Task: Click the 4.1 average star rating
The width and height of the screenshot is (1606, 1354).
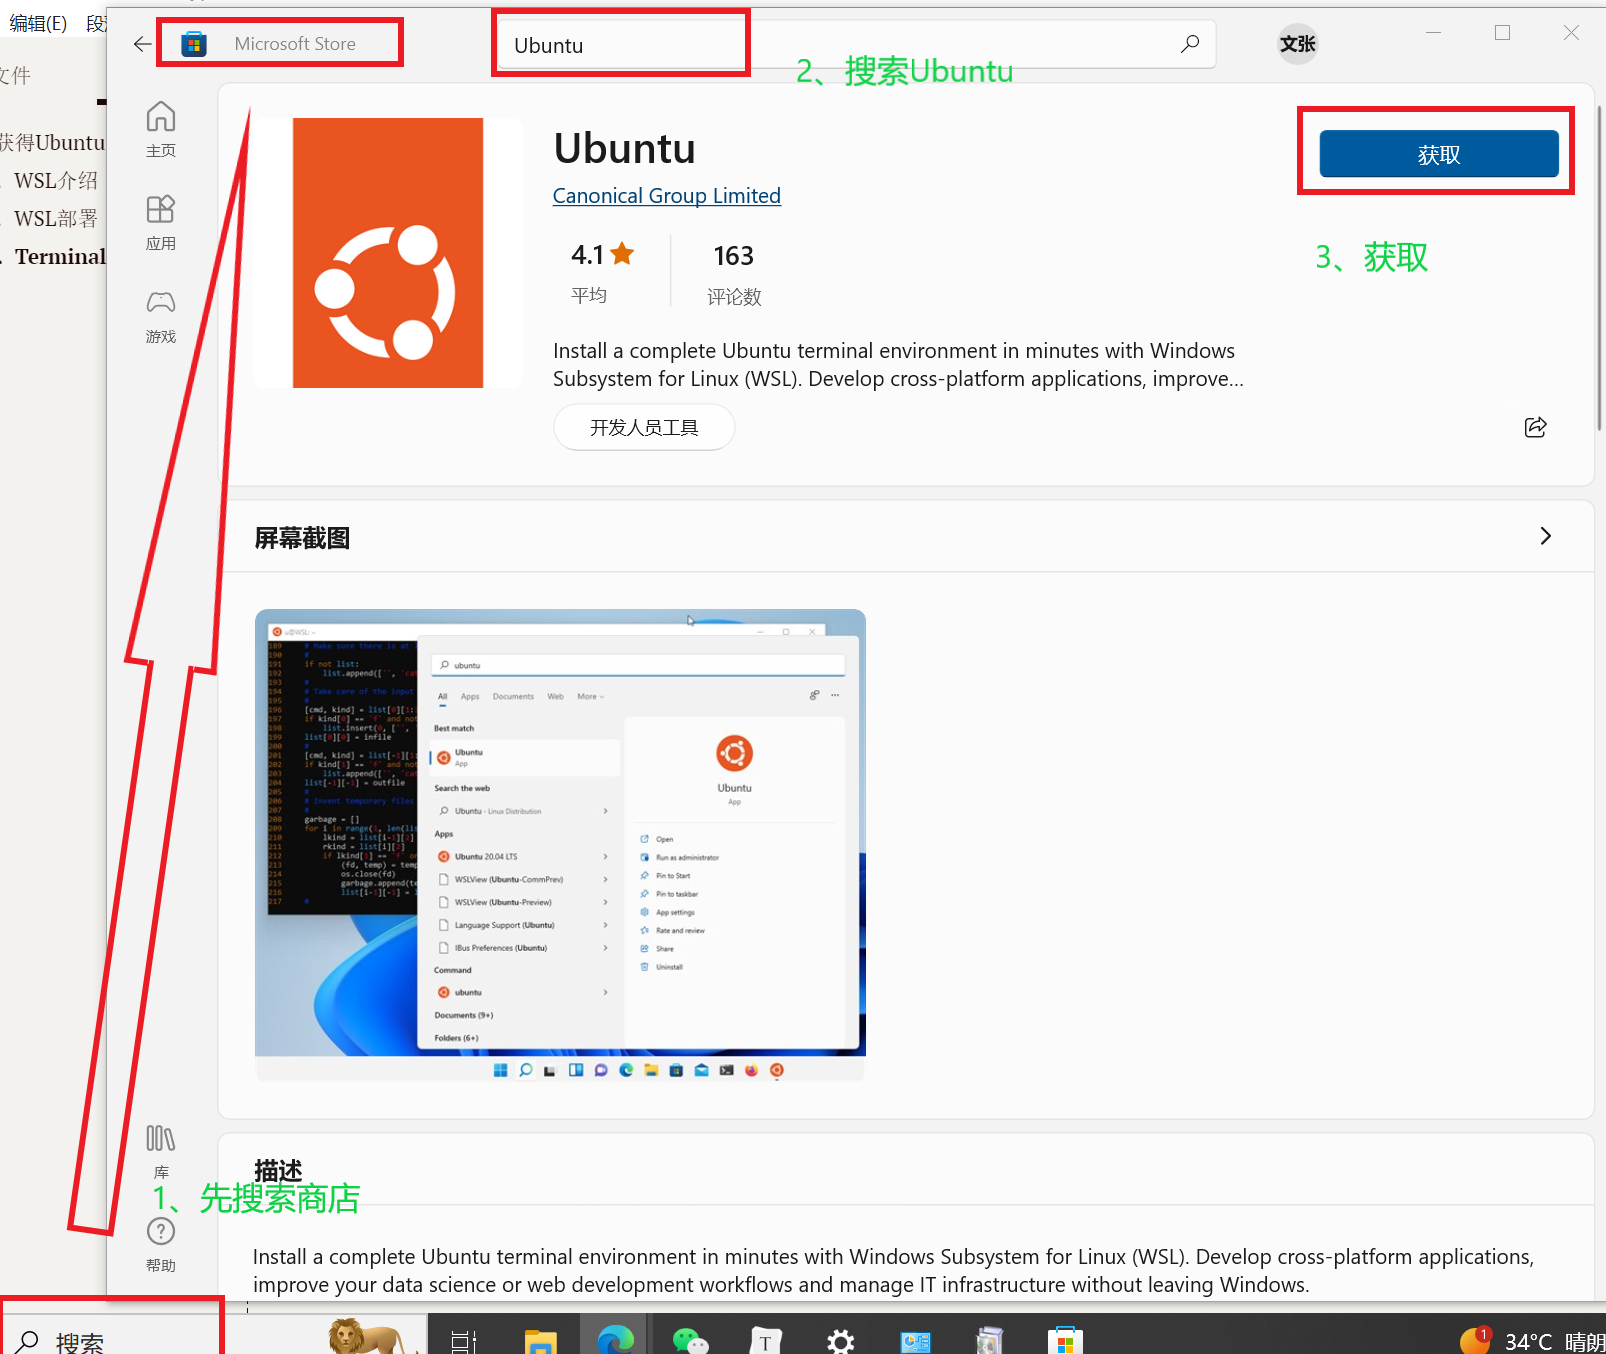Action: coord(603,255)
